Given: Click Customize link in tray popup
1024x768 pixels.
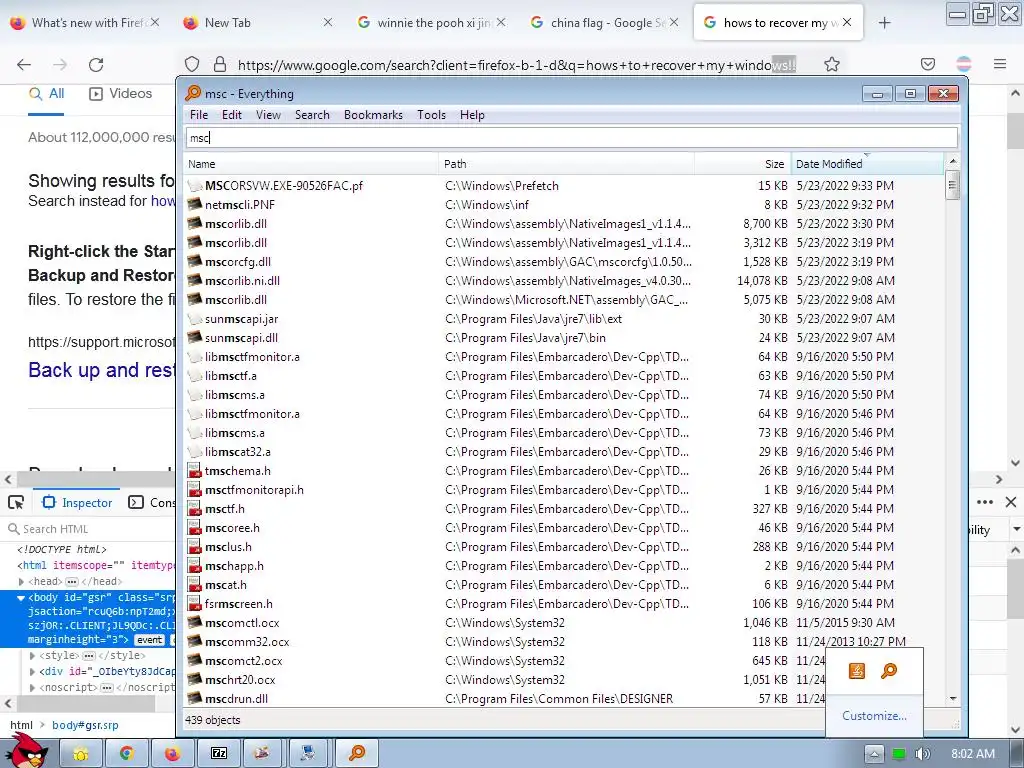Looking at the screenshot, I should [874, 716].
